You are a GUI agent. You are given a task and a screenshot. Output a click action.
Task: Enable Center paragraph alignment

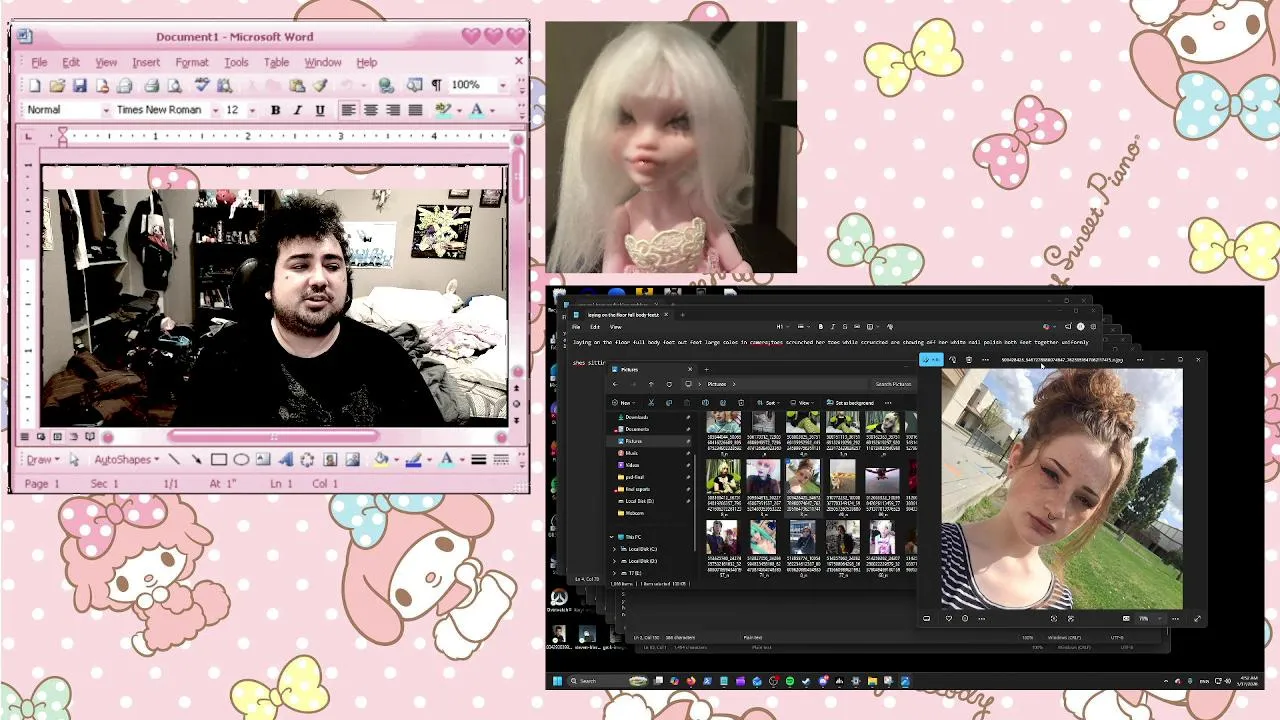(370, 110)
